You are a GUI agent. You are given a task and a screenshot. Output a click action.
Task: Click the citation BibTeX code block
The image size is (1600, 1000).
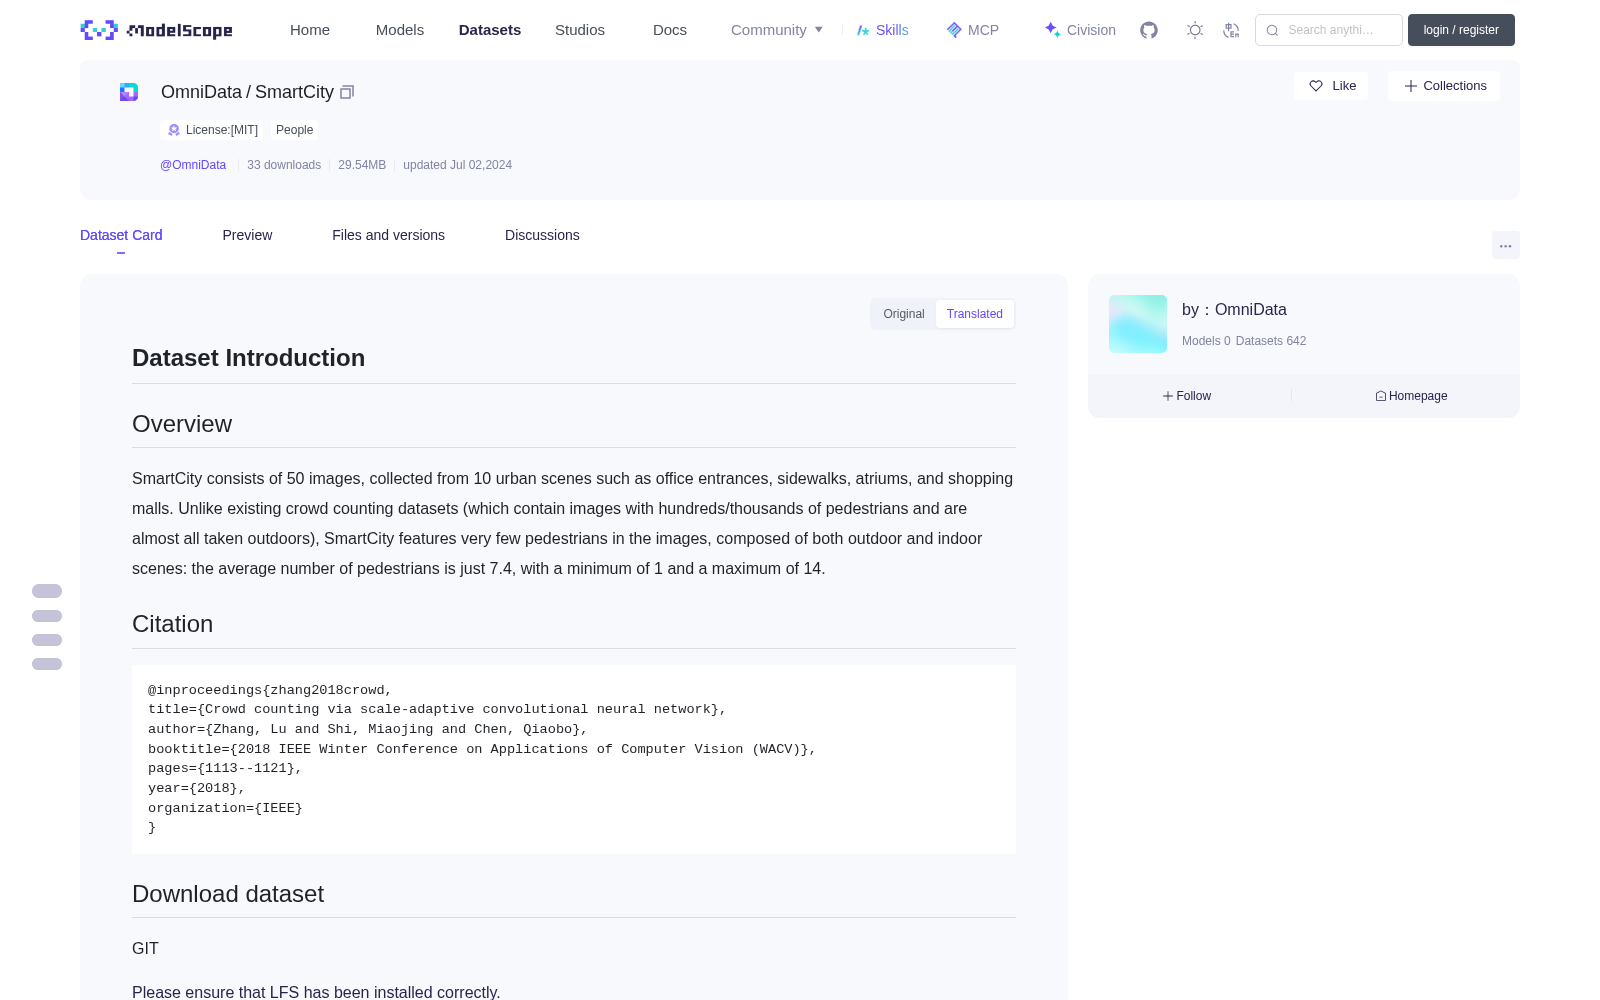574,759
